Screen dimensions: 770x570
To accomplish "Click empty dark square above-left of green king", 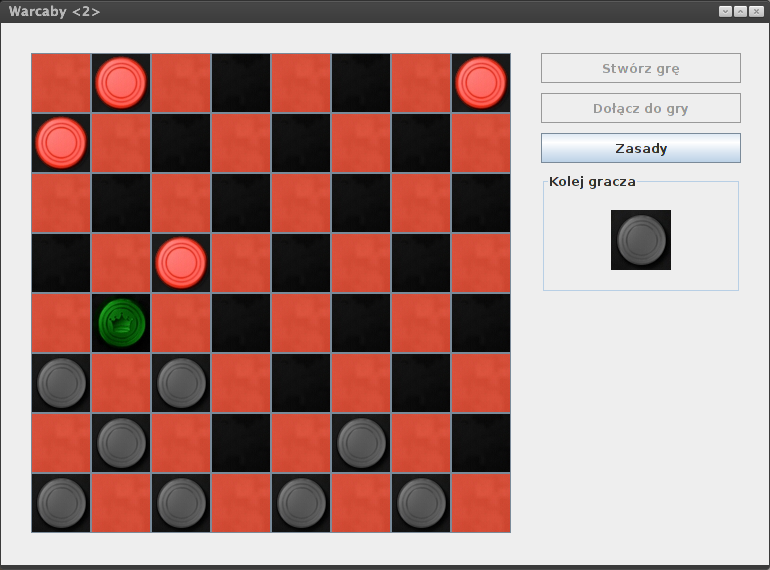I will tap(61, 263).
